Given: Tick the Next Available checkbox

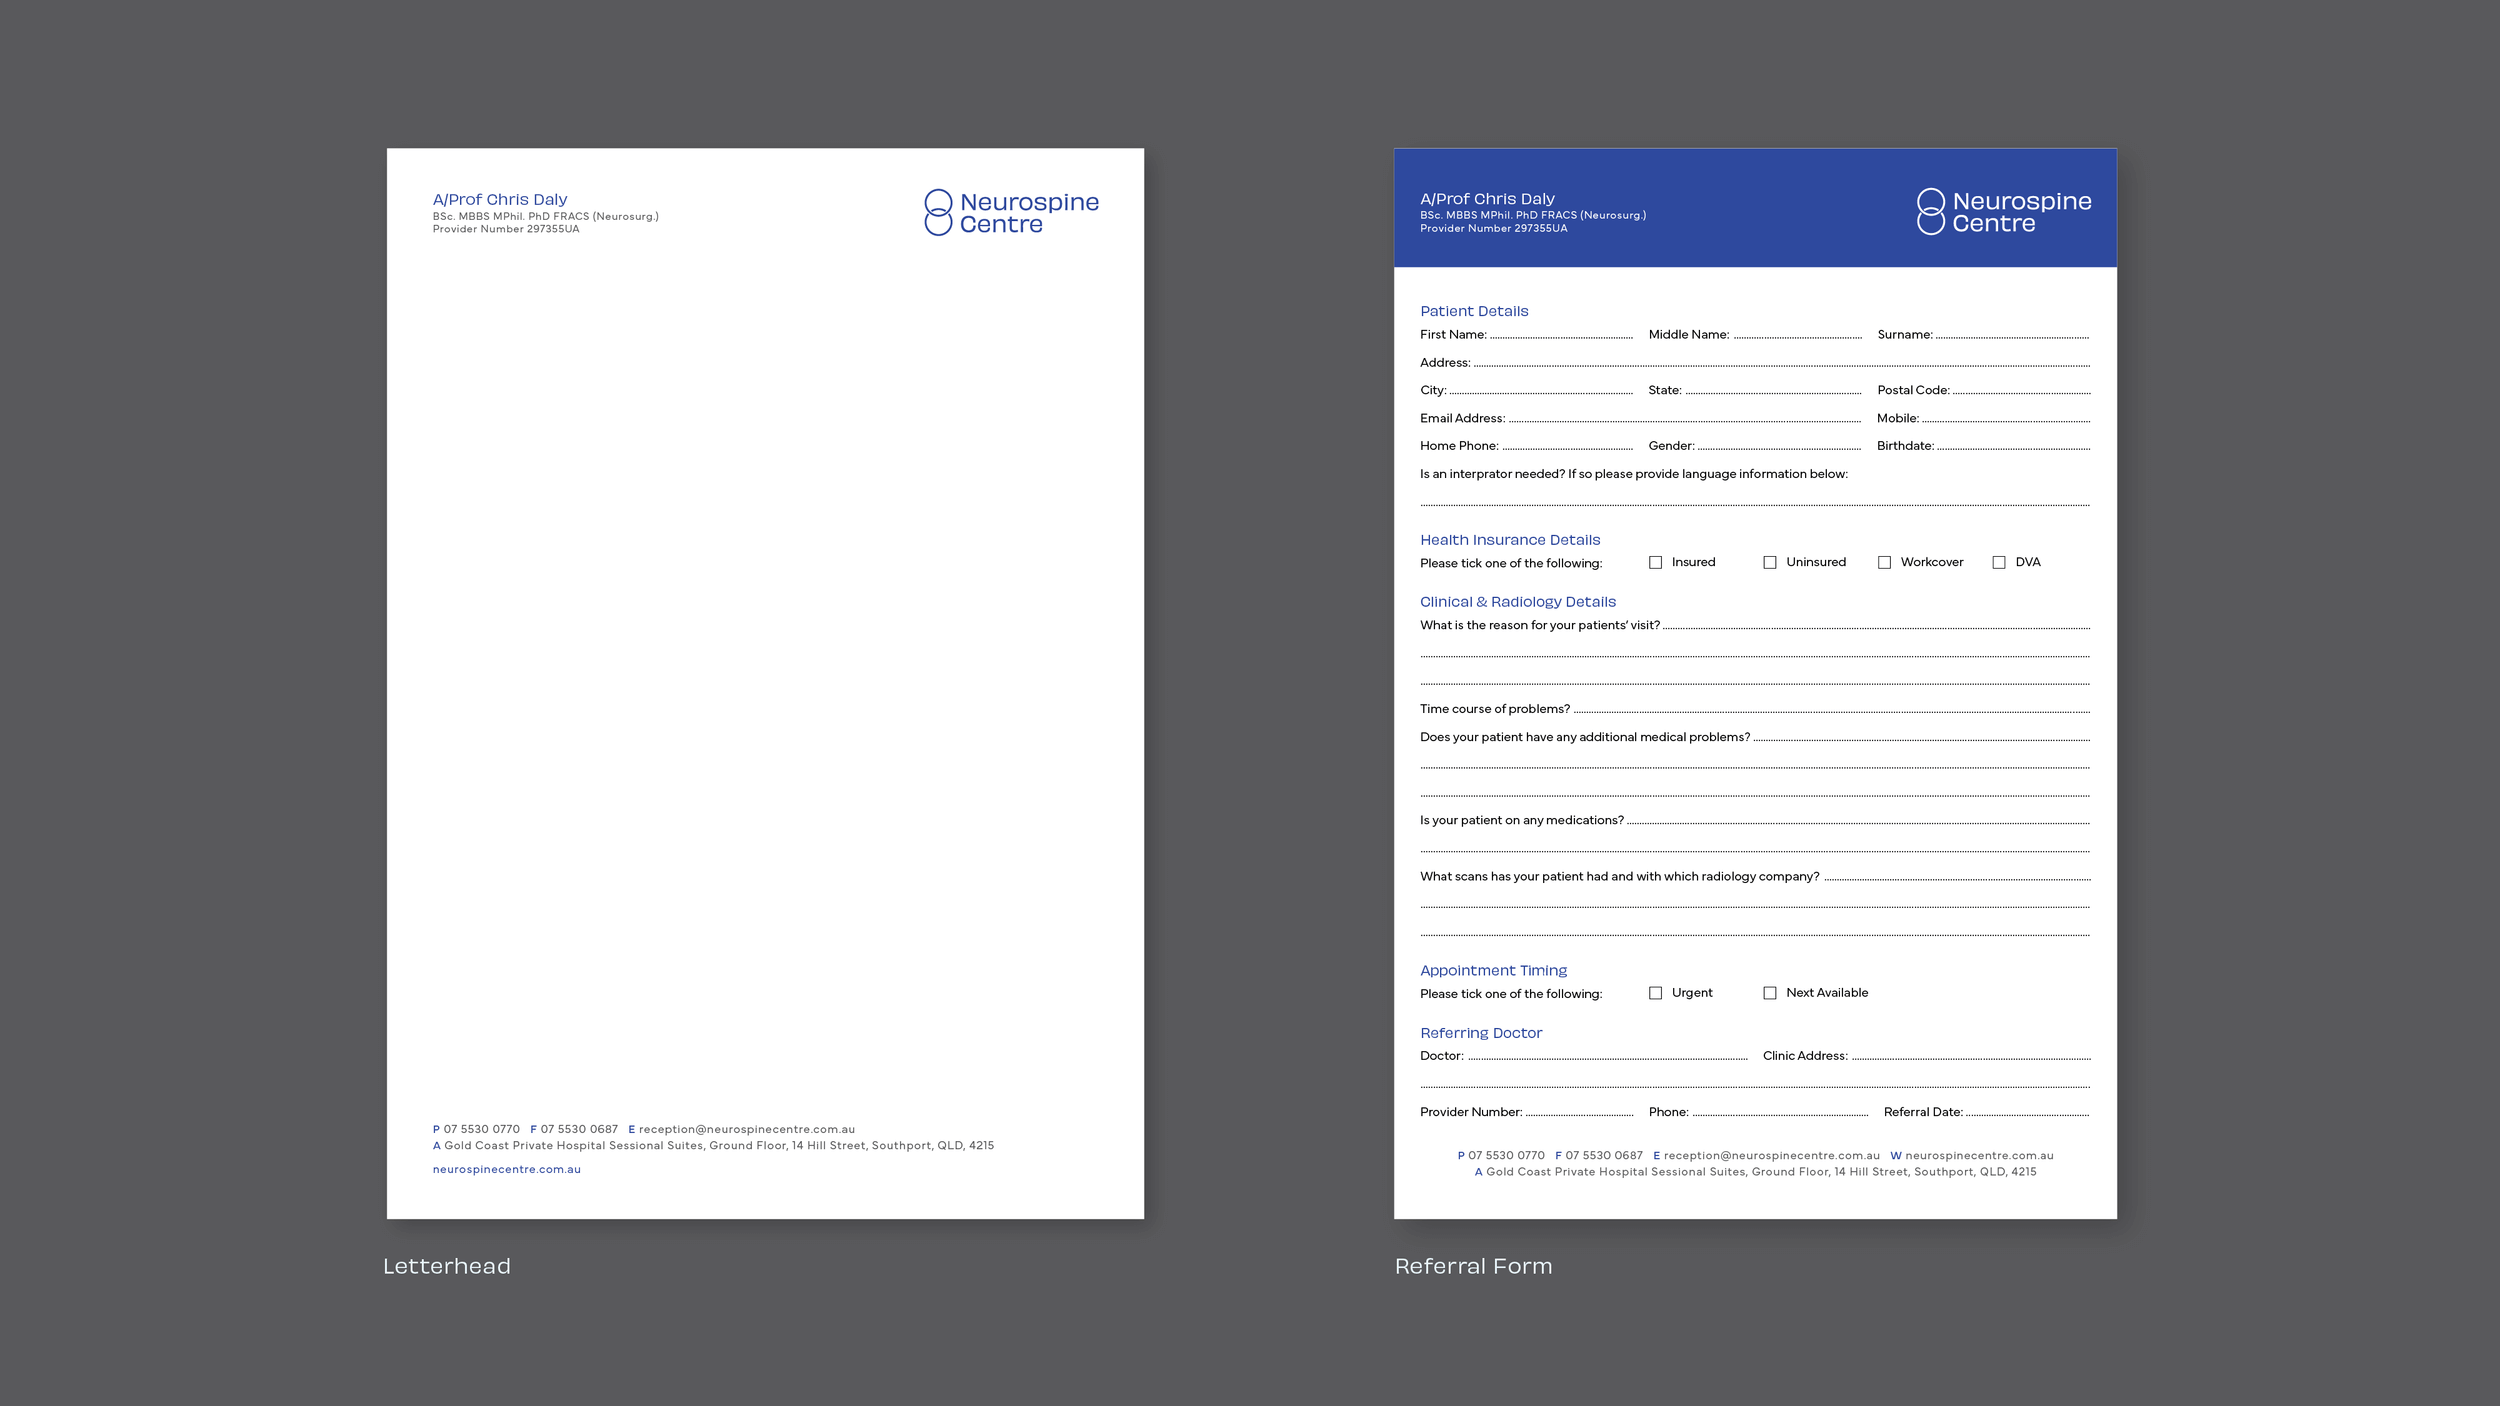Looking at the screenshot, I should click(x=1770, y=993).
